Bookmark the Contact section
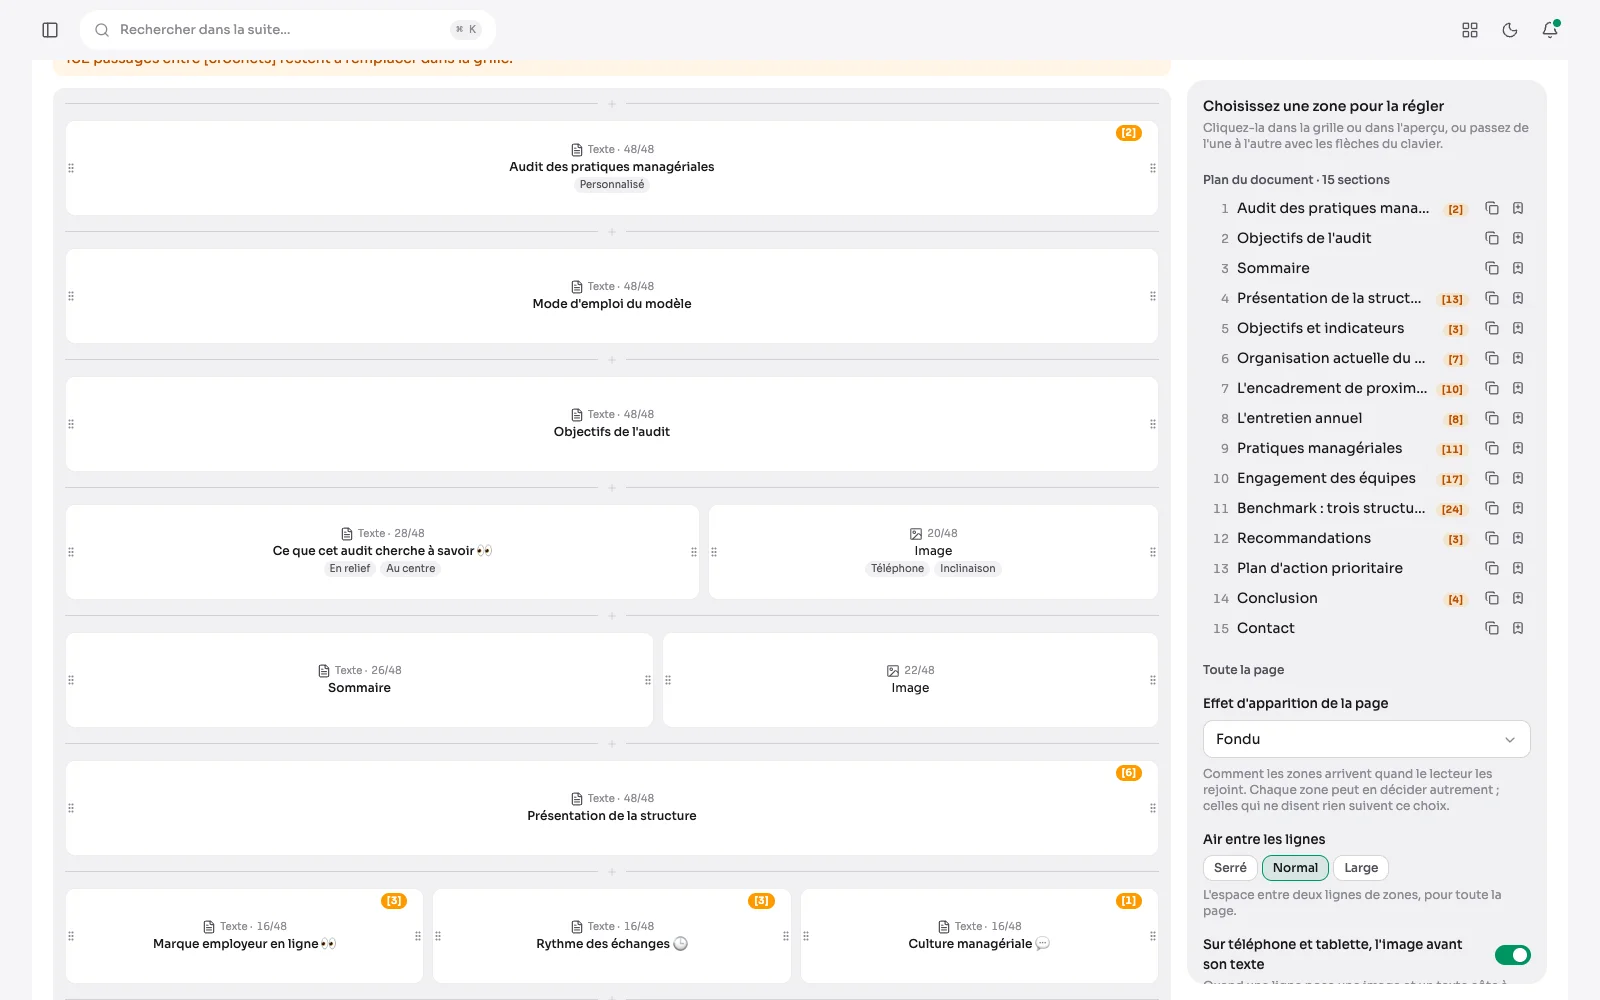The width and height of the screenshot is (1600, 1000). 1518,628
